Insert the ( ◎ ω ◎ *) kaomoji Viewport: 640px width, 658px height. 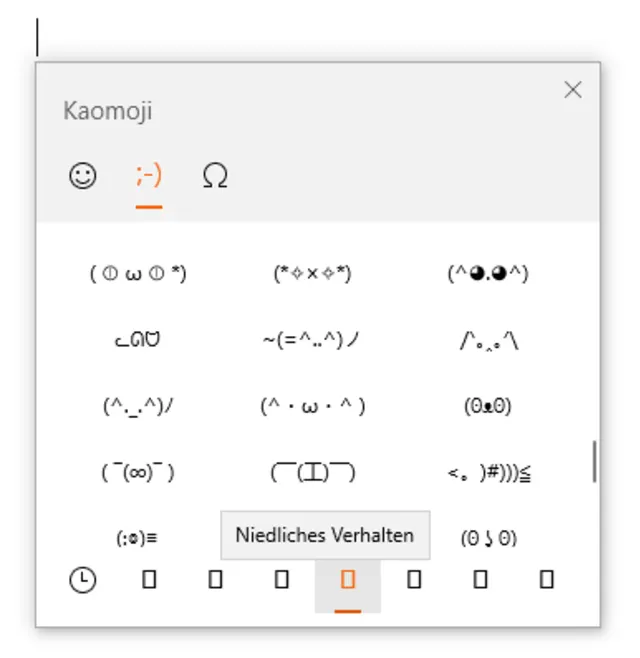pos(138,273)
